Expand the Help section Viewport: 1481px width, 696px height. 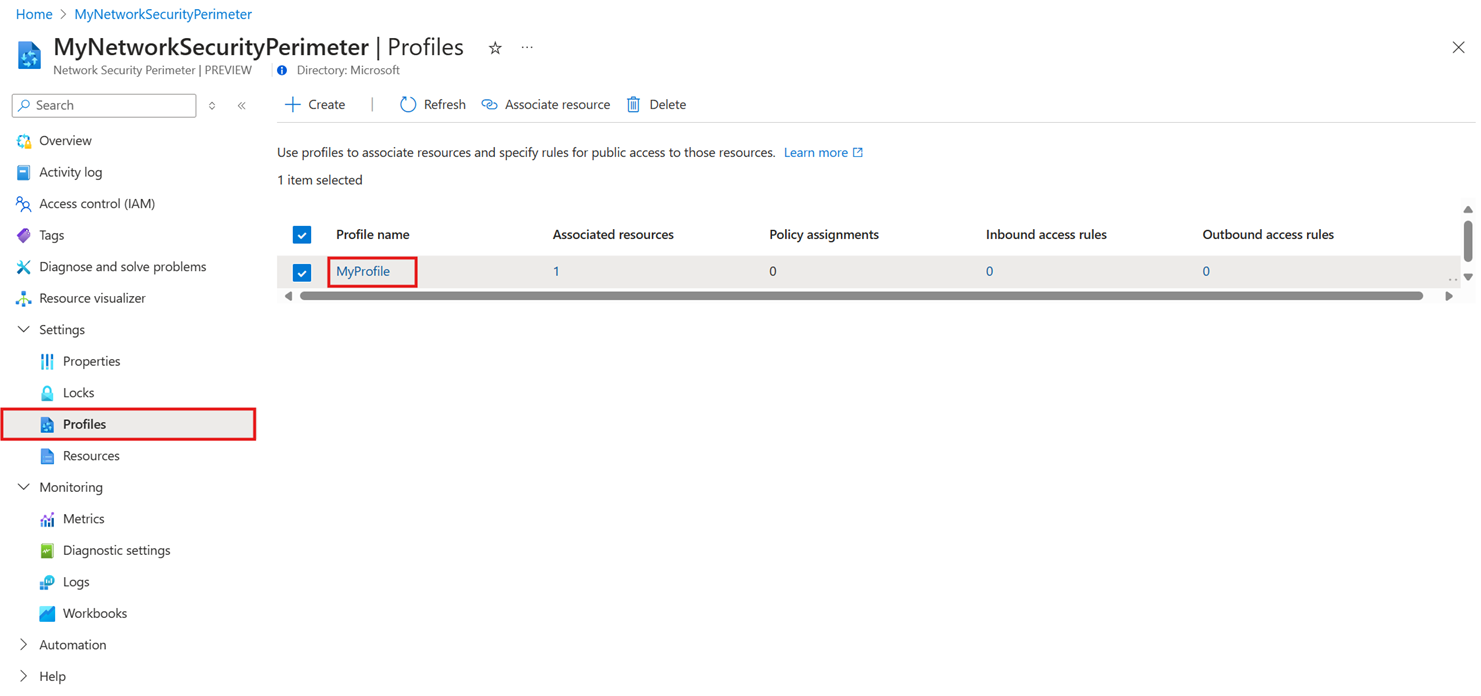(x=24, y=677)
